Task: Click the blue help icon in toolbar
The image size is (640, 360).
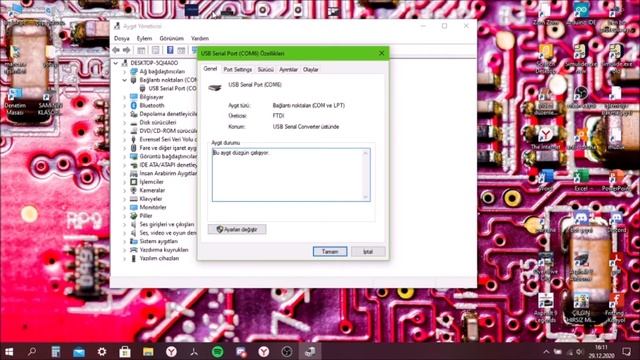Action: [170, 50]
